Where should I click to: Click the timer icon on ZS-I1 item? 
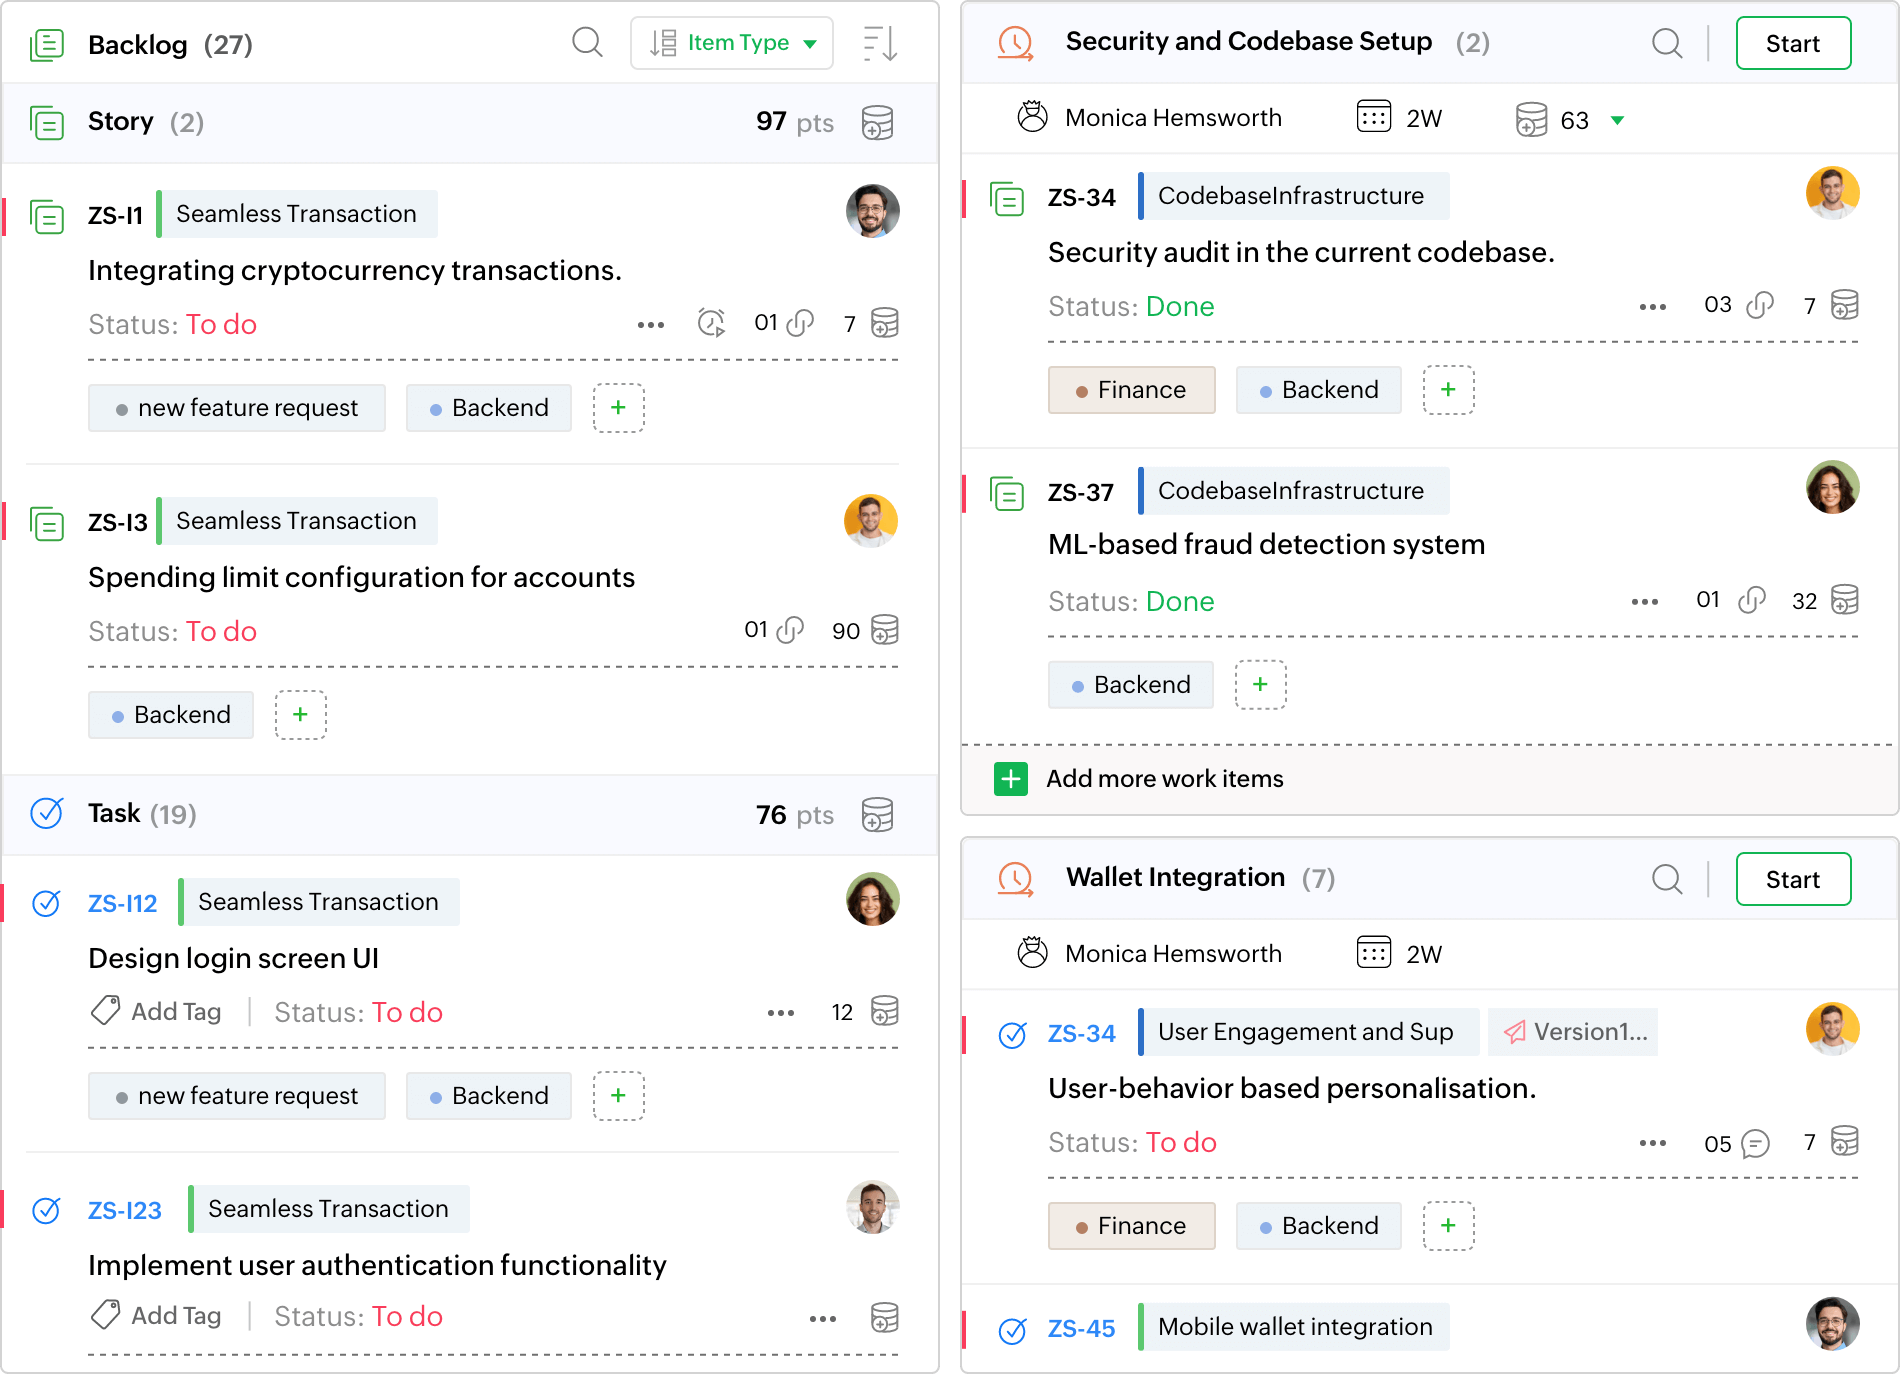coord(711,323)
